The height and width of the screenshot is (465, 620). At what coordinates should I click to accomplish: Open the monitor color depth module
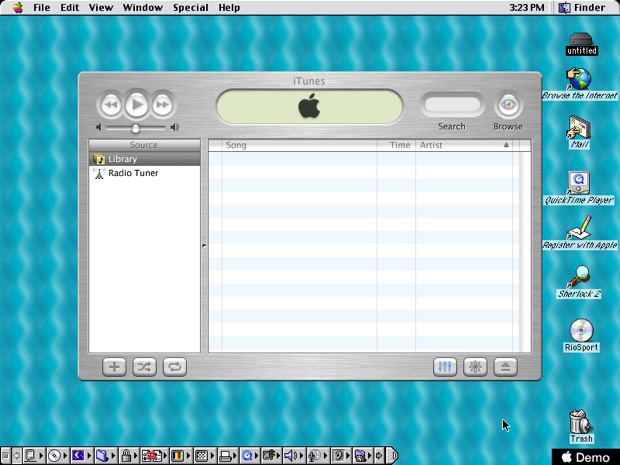coord(181,456)
